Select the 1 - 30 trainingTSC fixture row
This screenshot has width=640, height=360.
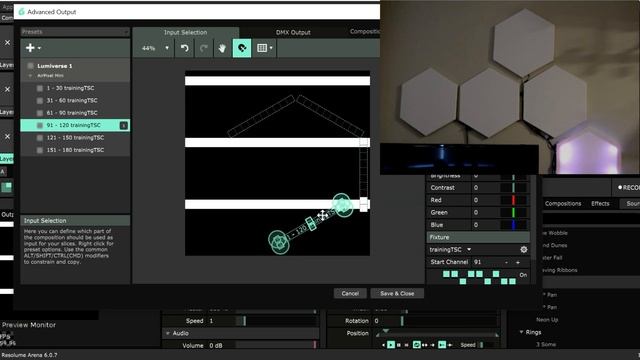tap(75, 88)
